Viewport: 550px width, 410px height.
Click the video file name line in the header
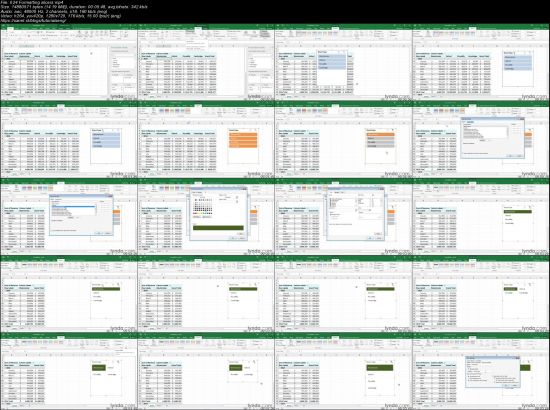tap(33, 2)
